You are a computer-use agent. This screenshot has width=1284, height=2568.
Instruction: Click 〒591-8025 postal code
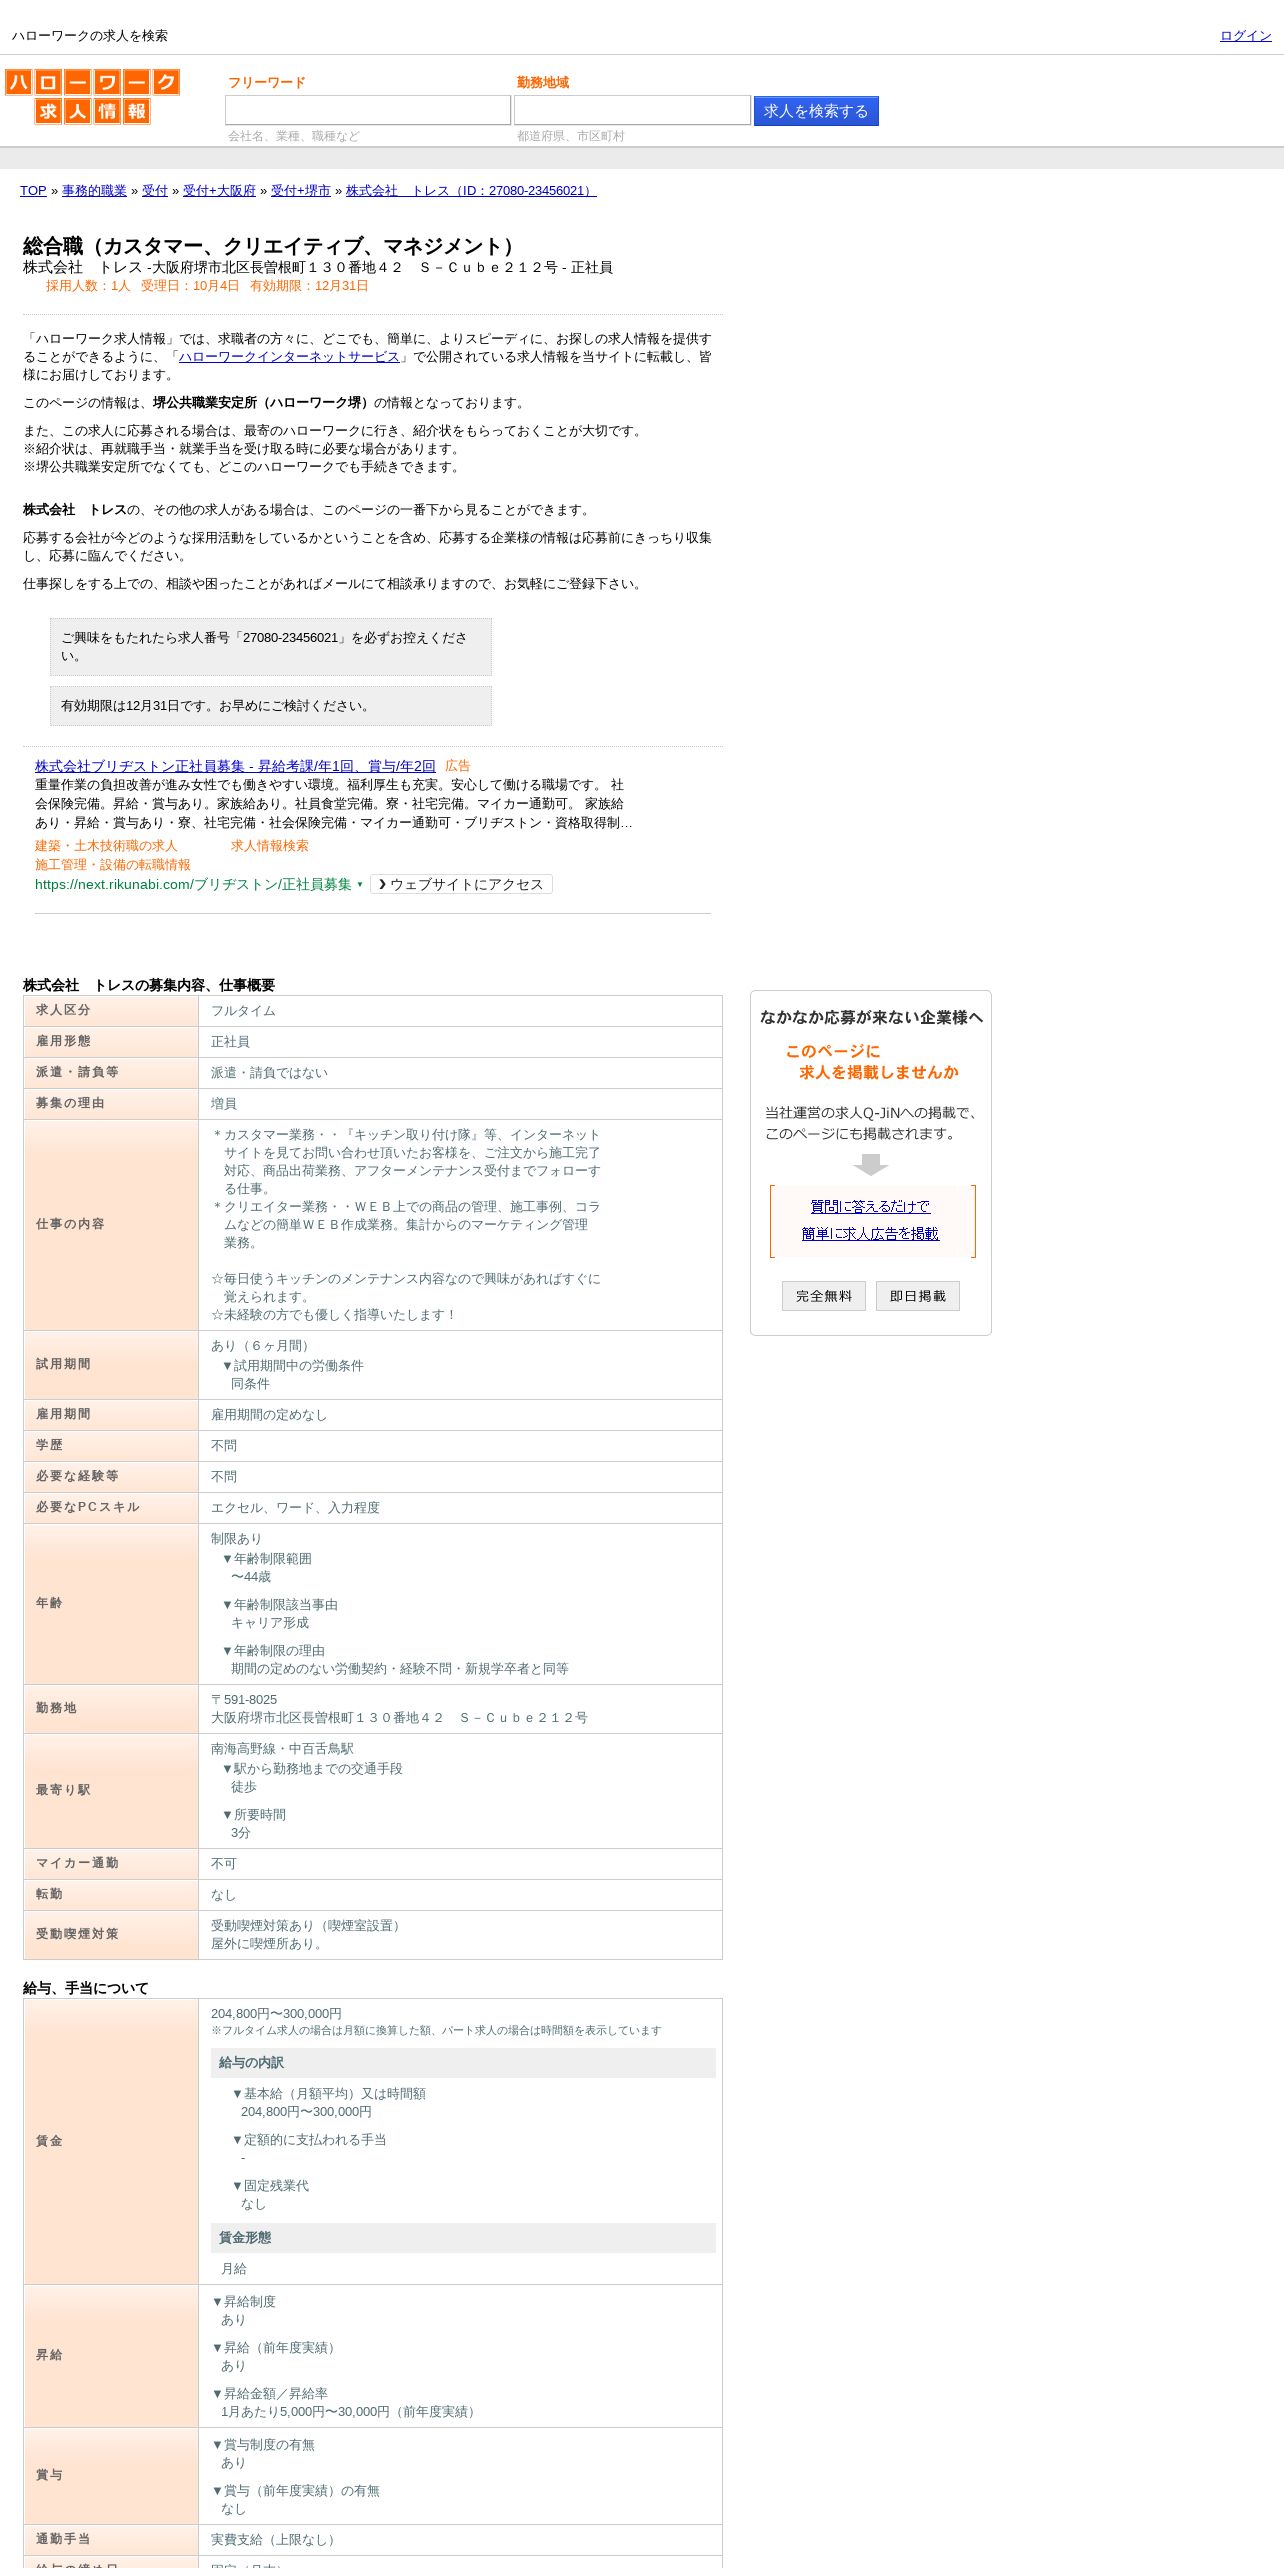coord(244,1700)
